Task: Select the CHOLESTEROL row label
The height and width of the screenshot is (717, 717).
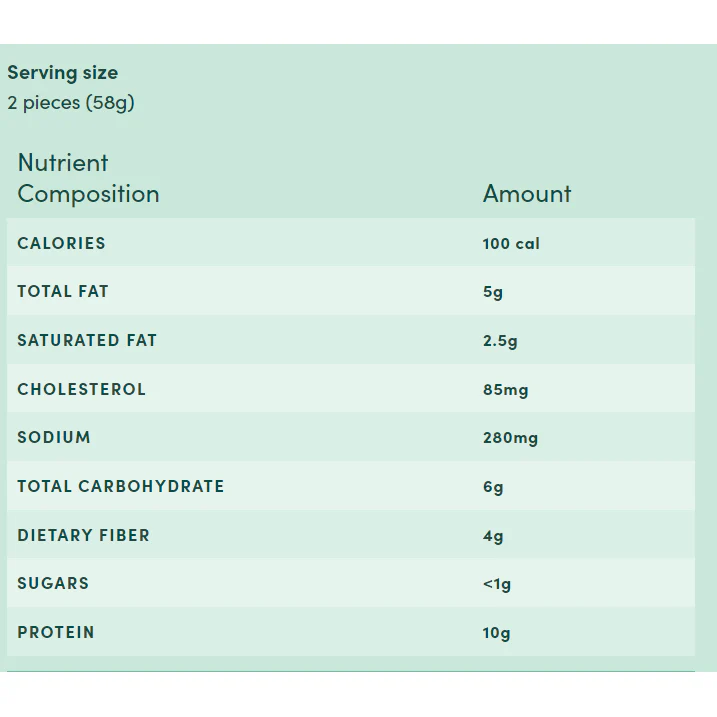Action: click(82, 389)
